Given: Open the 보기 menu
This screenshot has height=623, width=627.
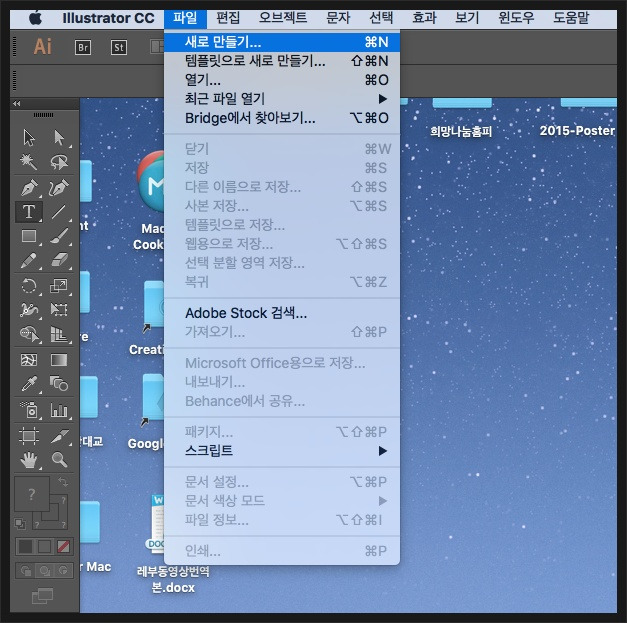Looking at the screenshot, I should pyautogui.click(x=467, y=18).
